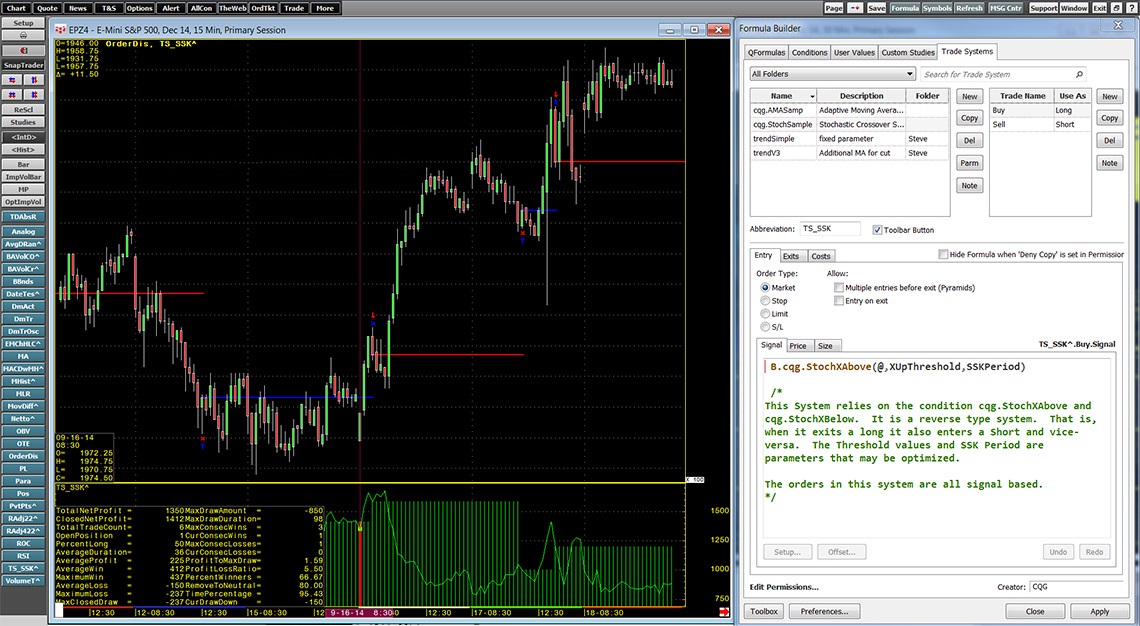This screenshot has width=1140, height=626.
Task: Click the RSI study icon
Action: pos(22,556)
